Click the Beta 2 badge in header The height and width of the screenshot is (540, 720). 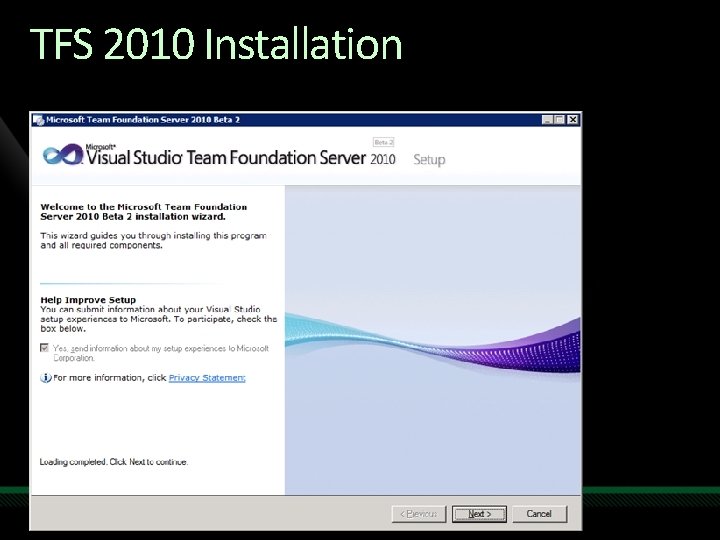[383, 142]
